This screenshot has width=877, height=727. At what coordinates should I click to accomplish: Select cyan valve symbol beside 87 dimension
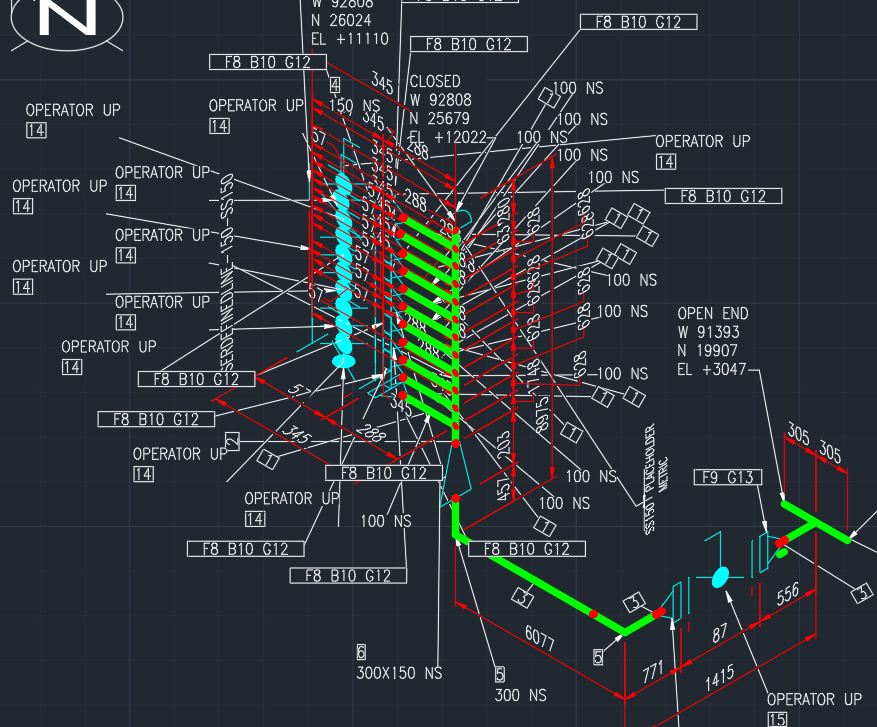coord(720,577)
